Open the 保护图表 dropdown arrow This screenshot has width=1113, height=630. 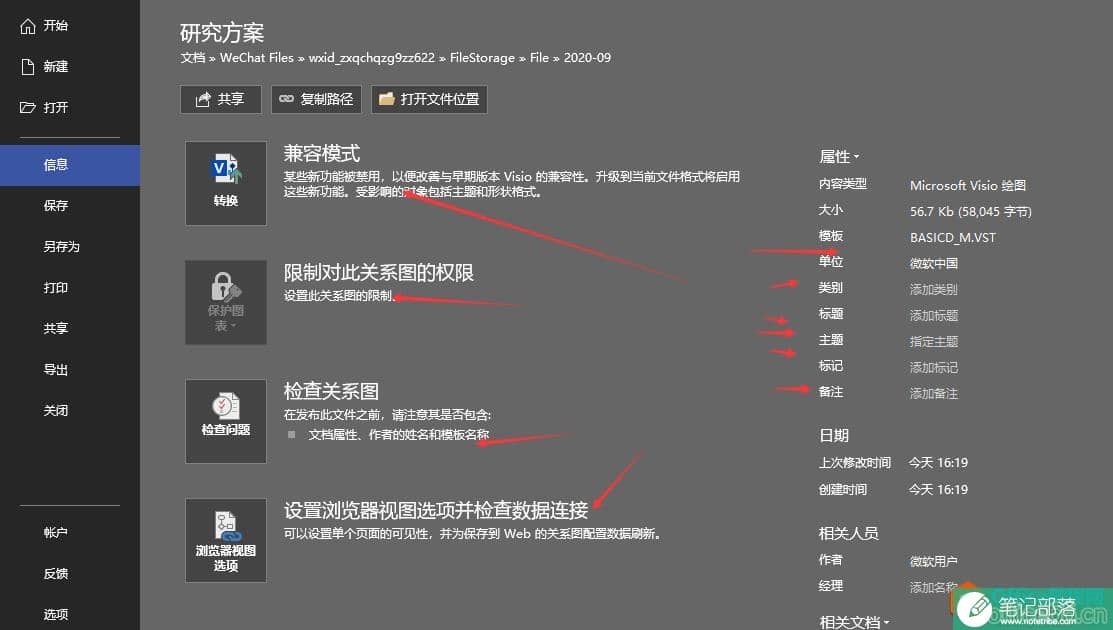[x=234, y=326]
